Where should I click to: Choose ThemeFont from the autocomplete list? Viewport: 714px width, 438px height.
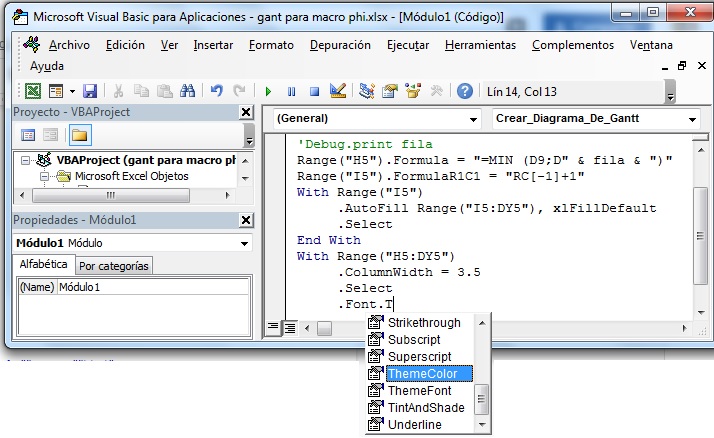point(419,391)
